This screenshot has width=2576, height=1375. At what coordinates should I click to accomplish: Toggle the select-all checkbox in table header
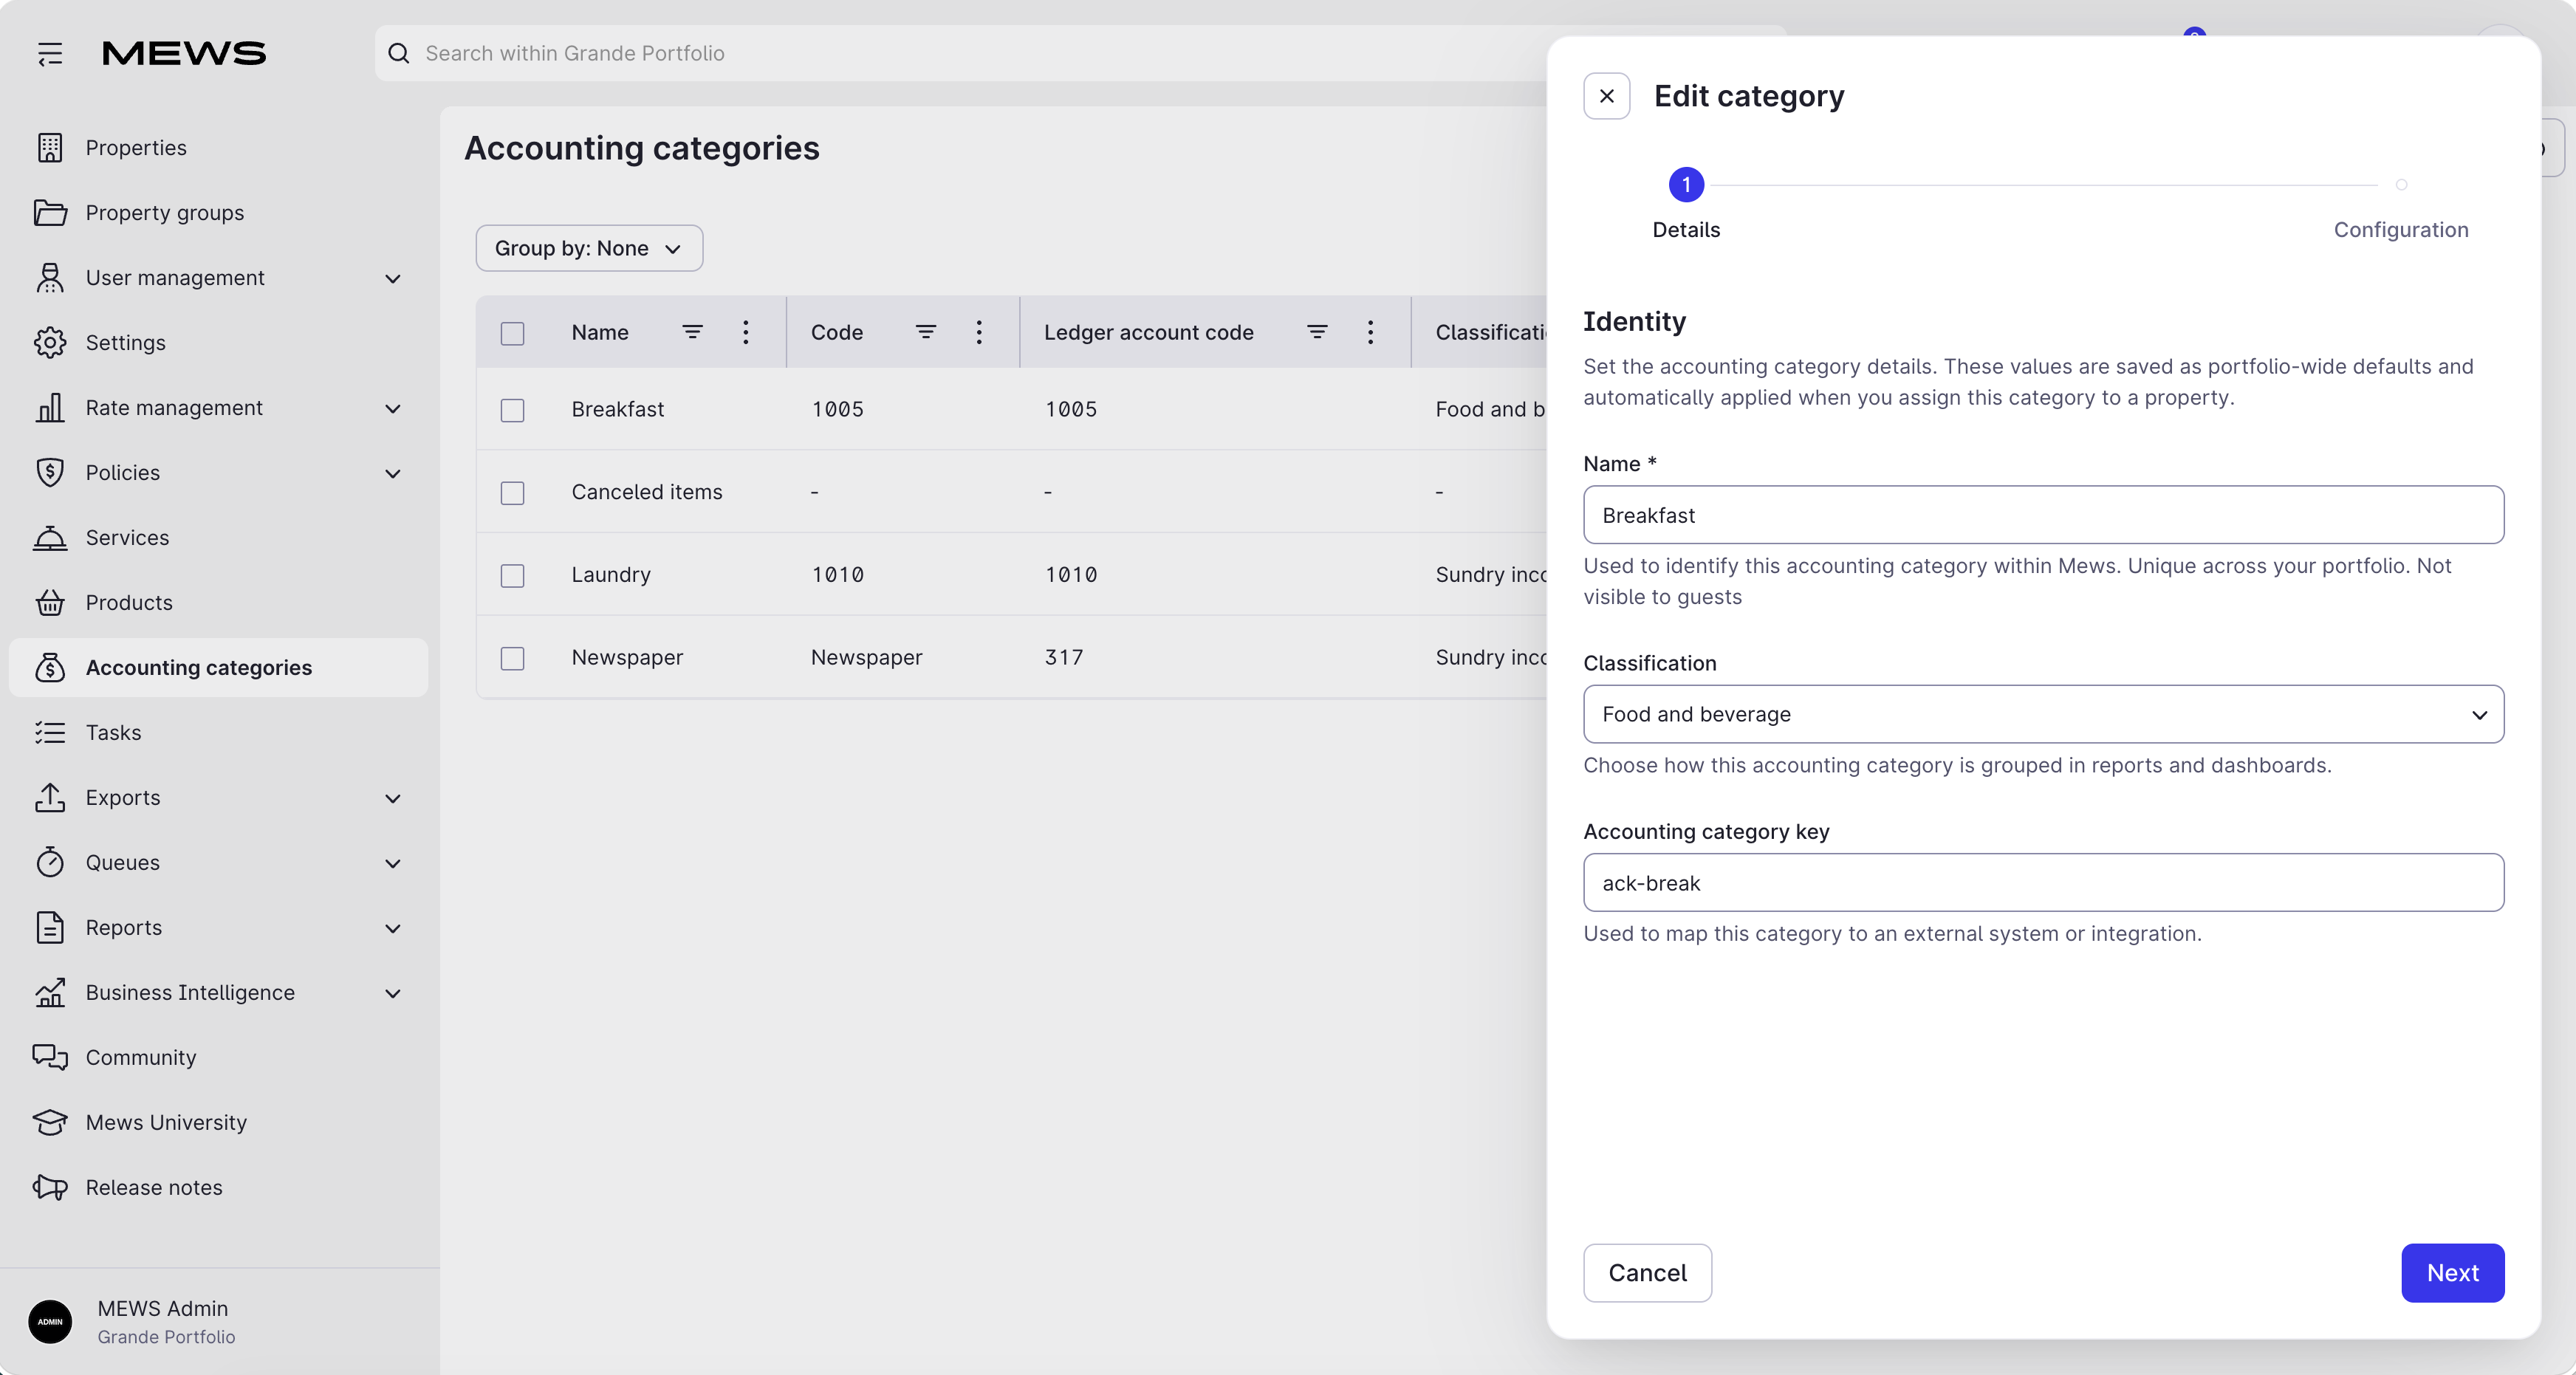(x=513, y=334)
